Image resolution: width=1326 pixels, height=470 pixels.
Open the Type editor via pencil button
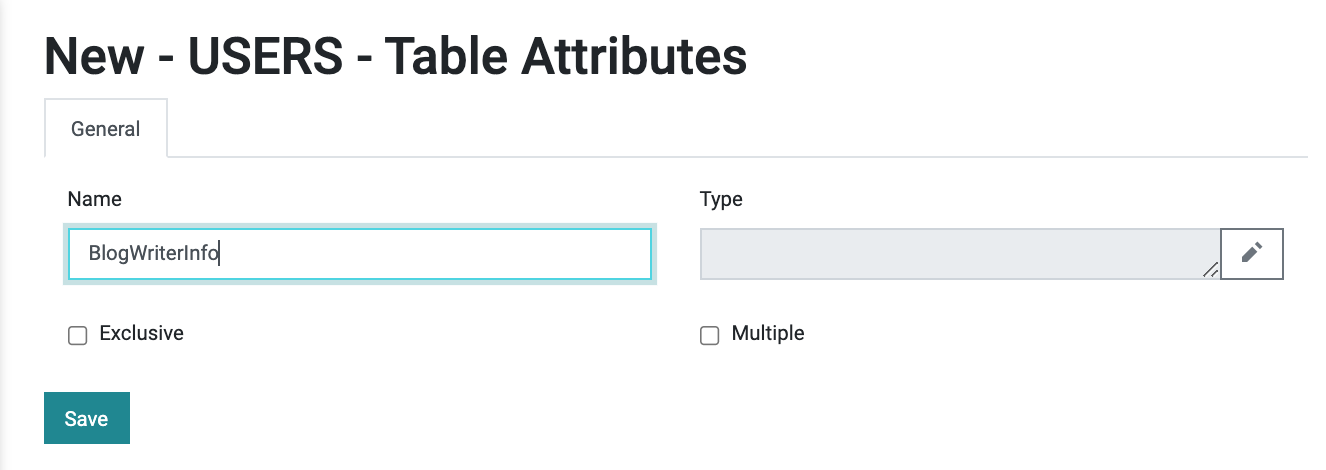pyautogui.click(x=1252, y=253)
